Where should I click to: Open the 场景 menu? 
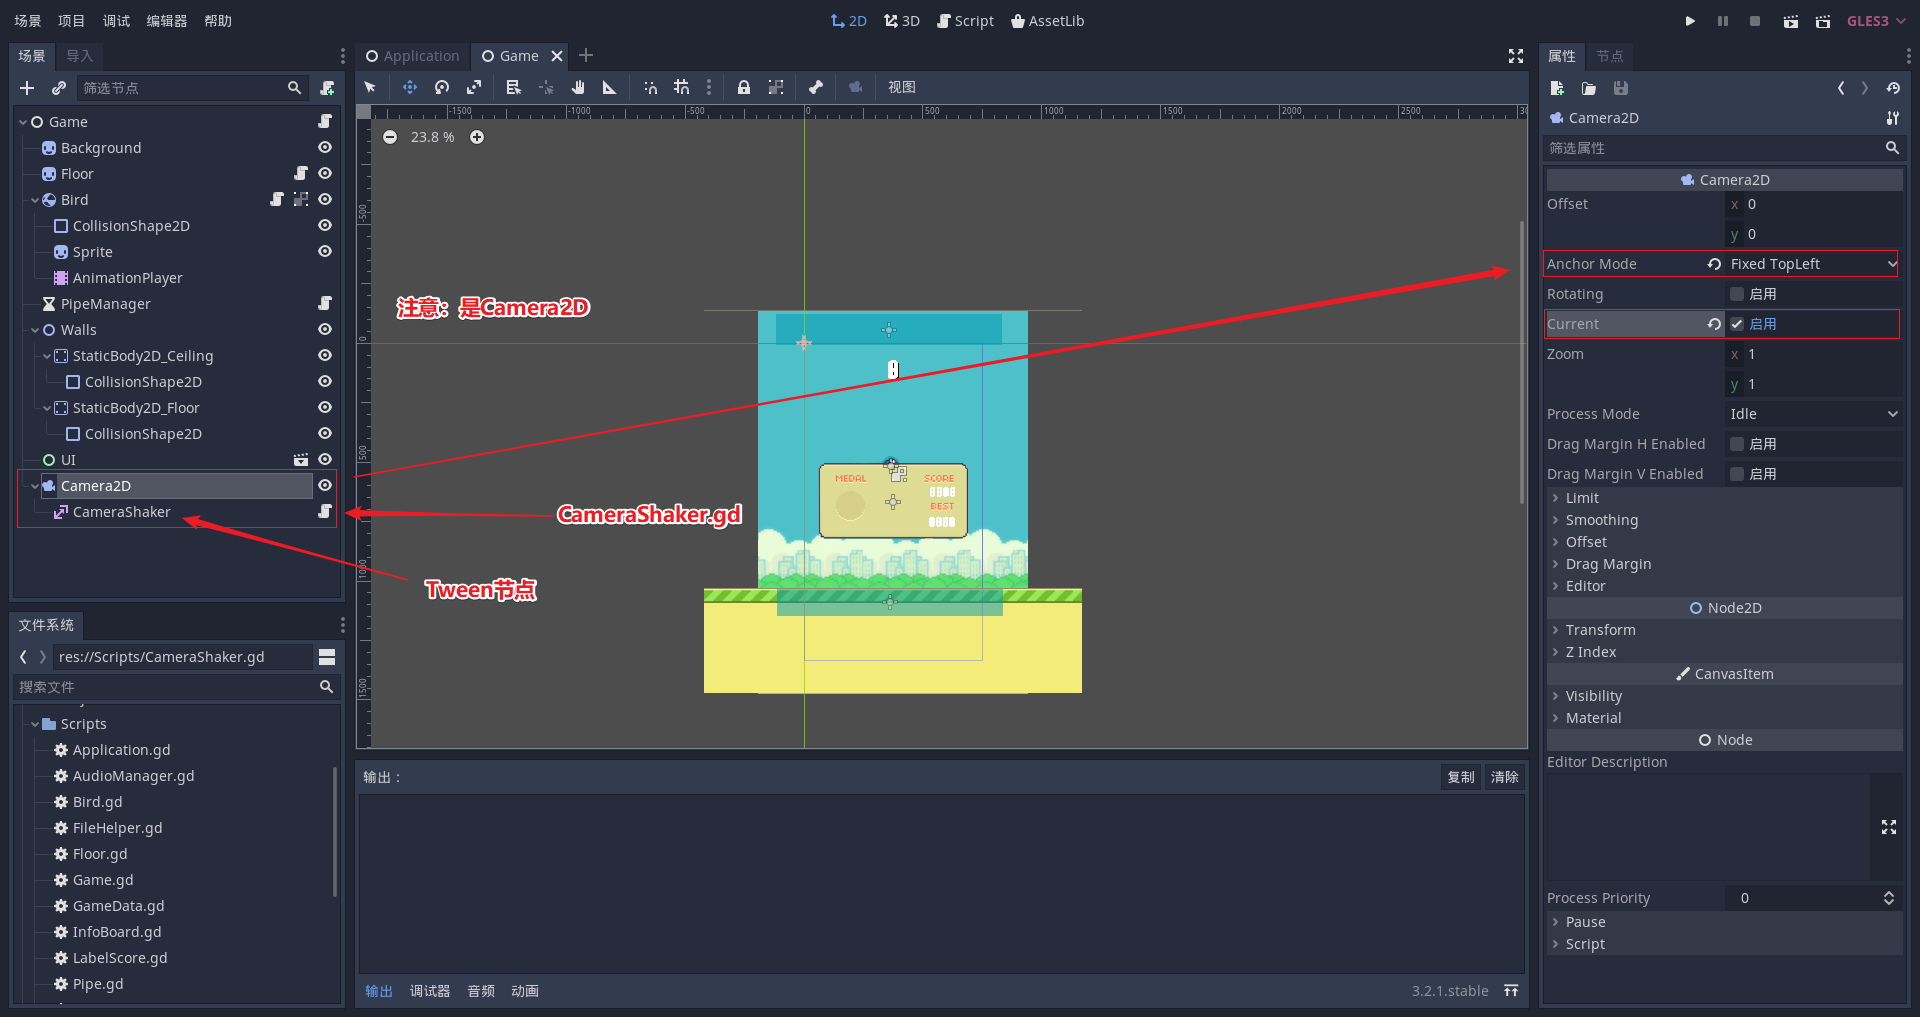coord(28,21)
